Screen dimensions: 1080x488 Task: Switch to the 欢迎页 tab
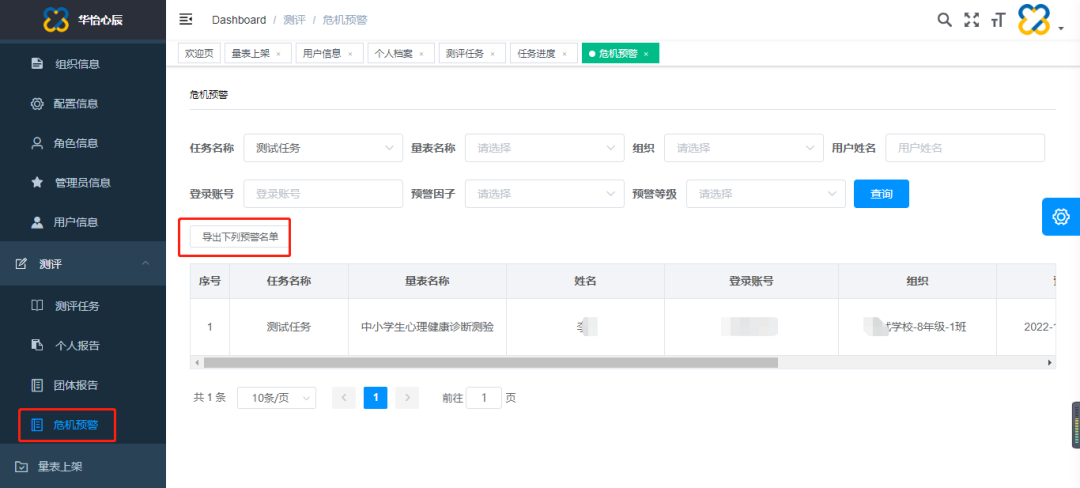[199, 53]
